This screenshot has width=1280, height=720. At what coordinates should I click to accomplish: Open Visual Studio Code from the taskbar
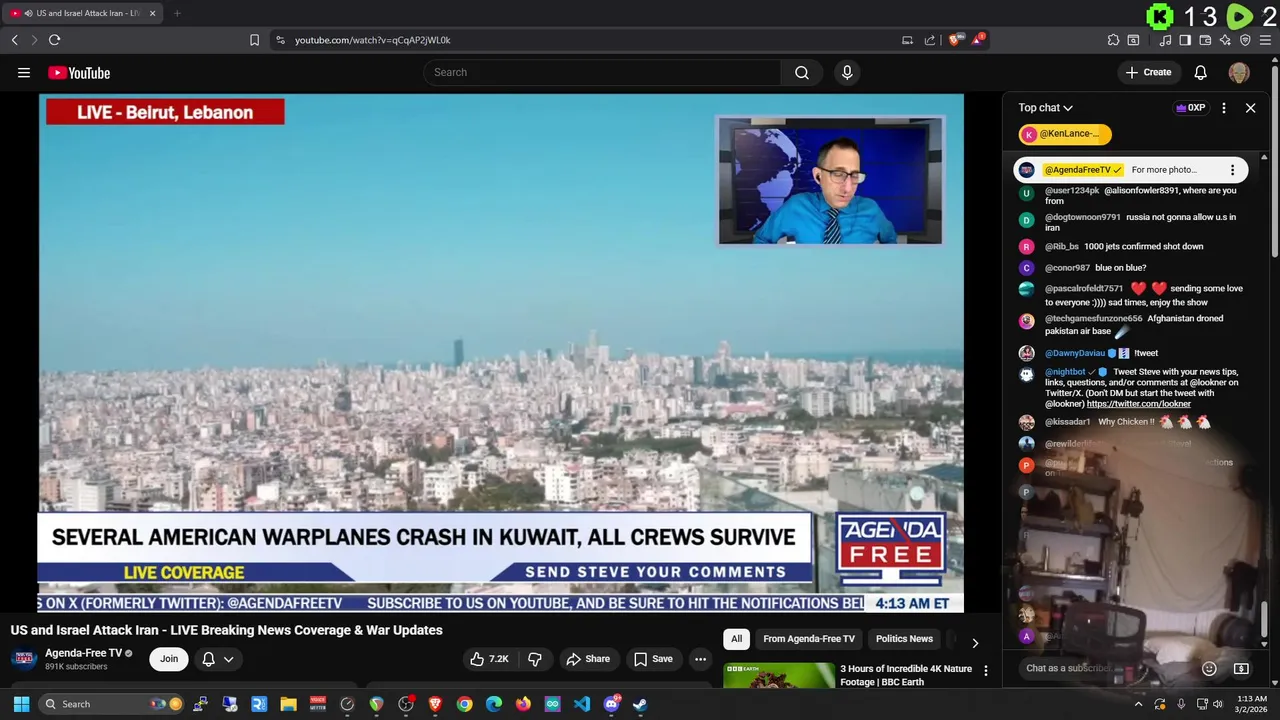tap(582, 704)
